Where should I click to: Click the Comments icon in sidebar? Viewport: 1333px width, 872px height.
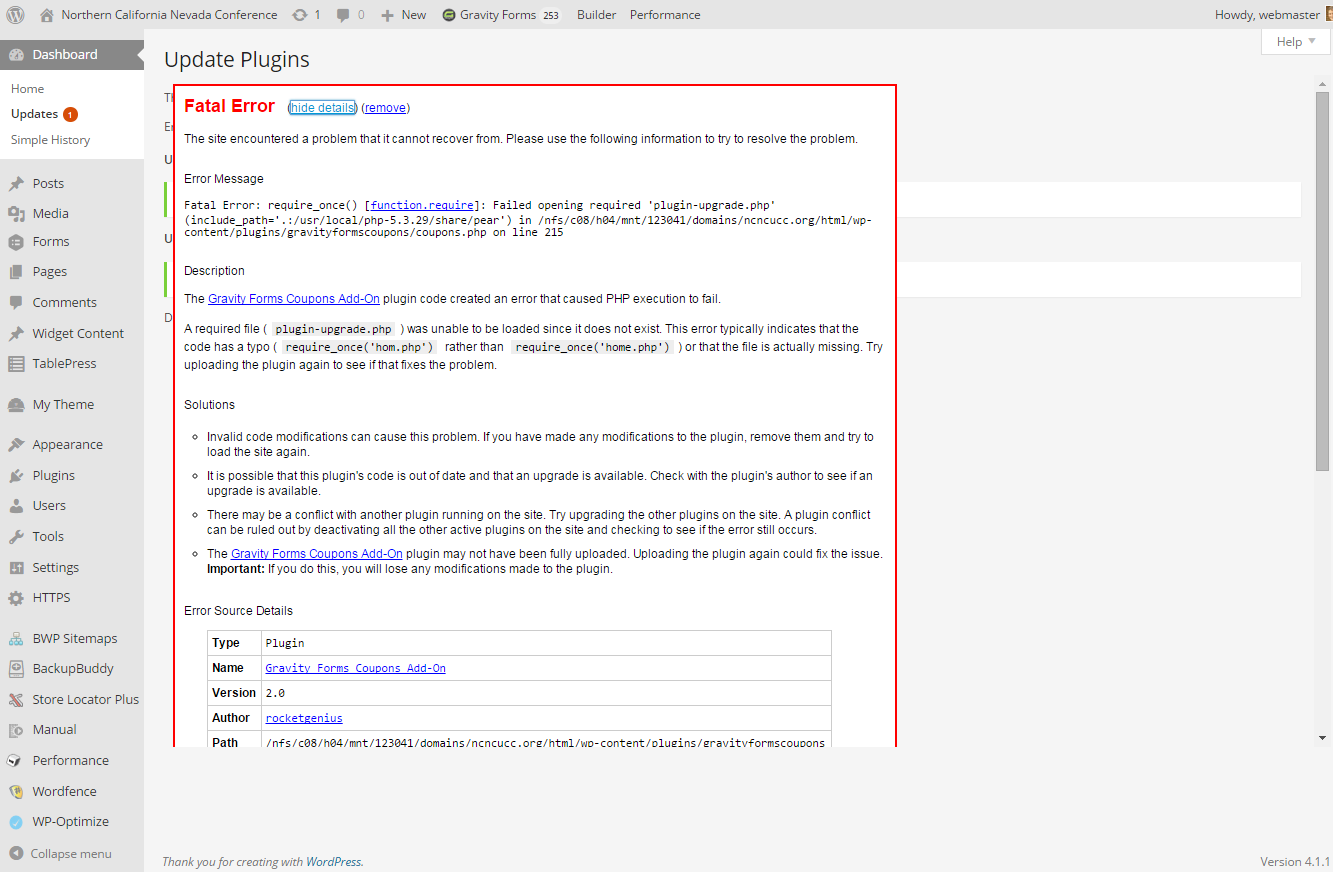(16, 302)
